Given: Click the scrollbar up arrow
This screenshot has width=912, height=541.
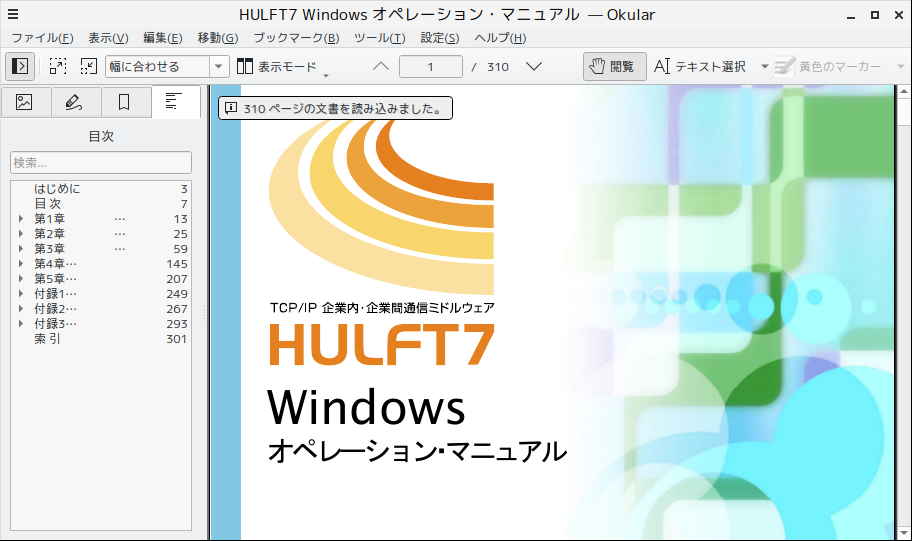Looking at the screenshot, I should pyautogui.click(x=904, y=91).
